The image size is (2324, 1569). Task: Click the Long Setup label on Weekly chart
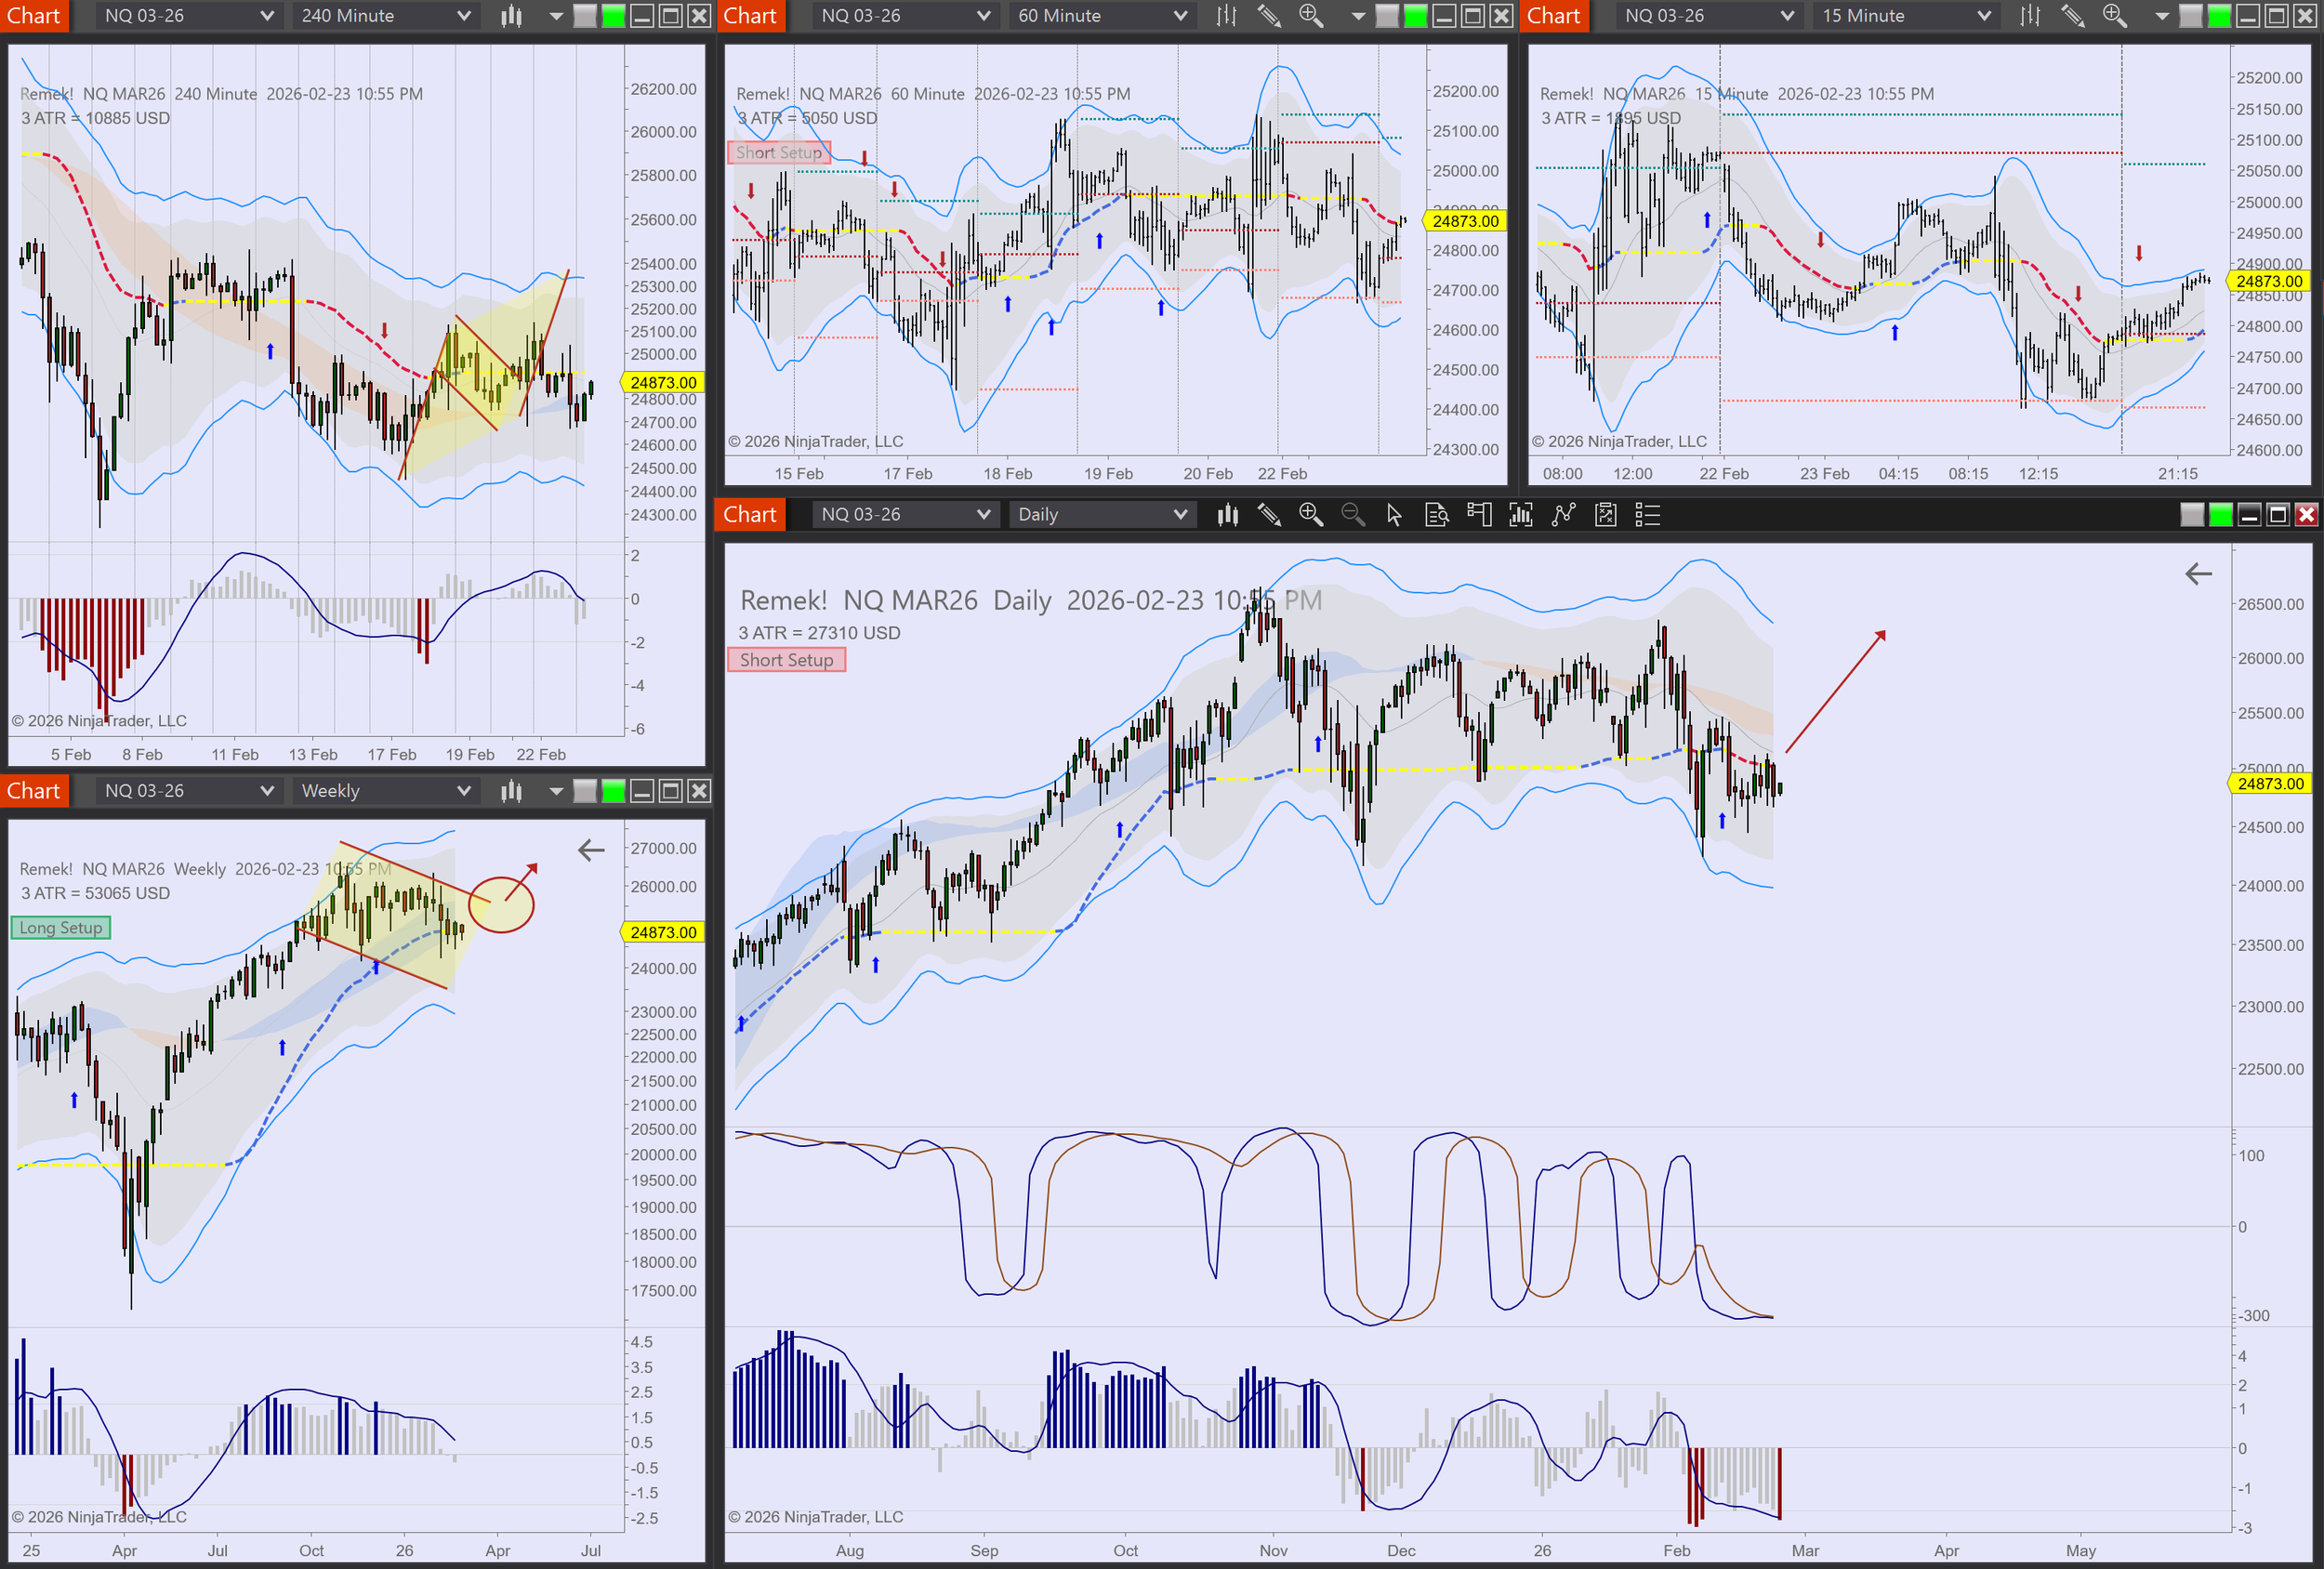point(61,928)
